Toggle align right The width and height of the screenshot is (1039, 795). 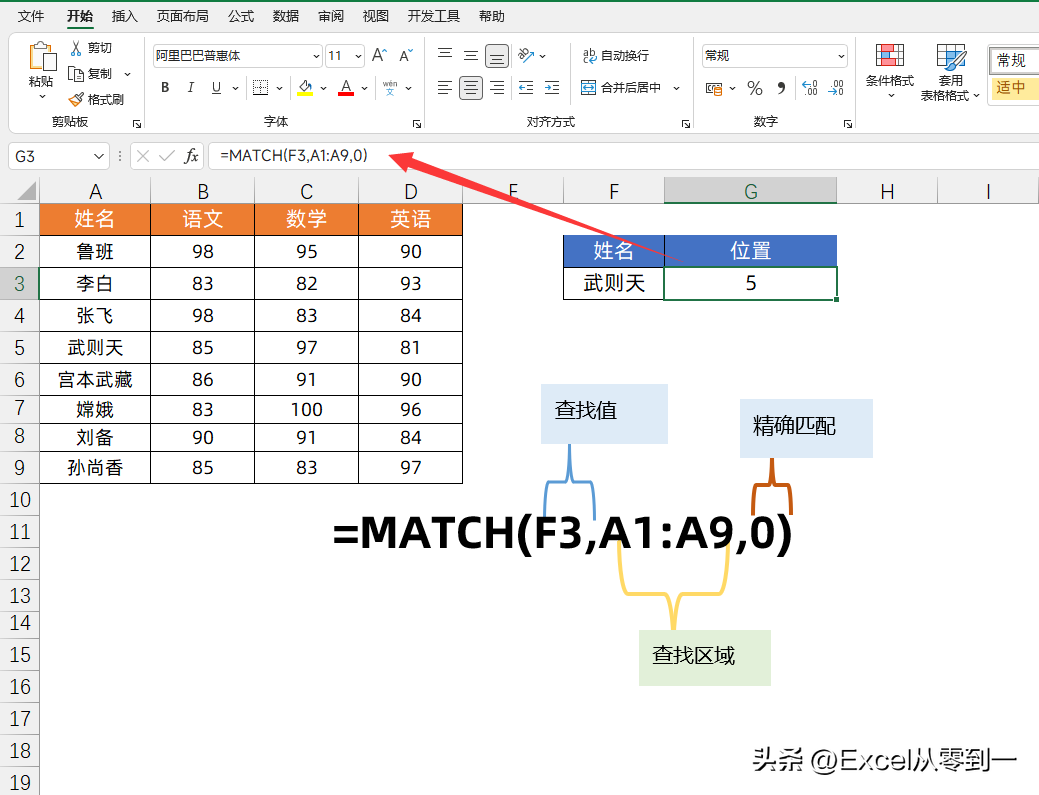point(497,87)
